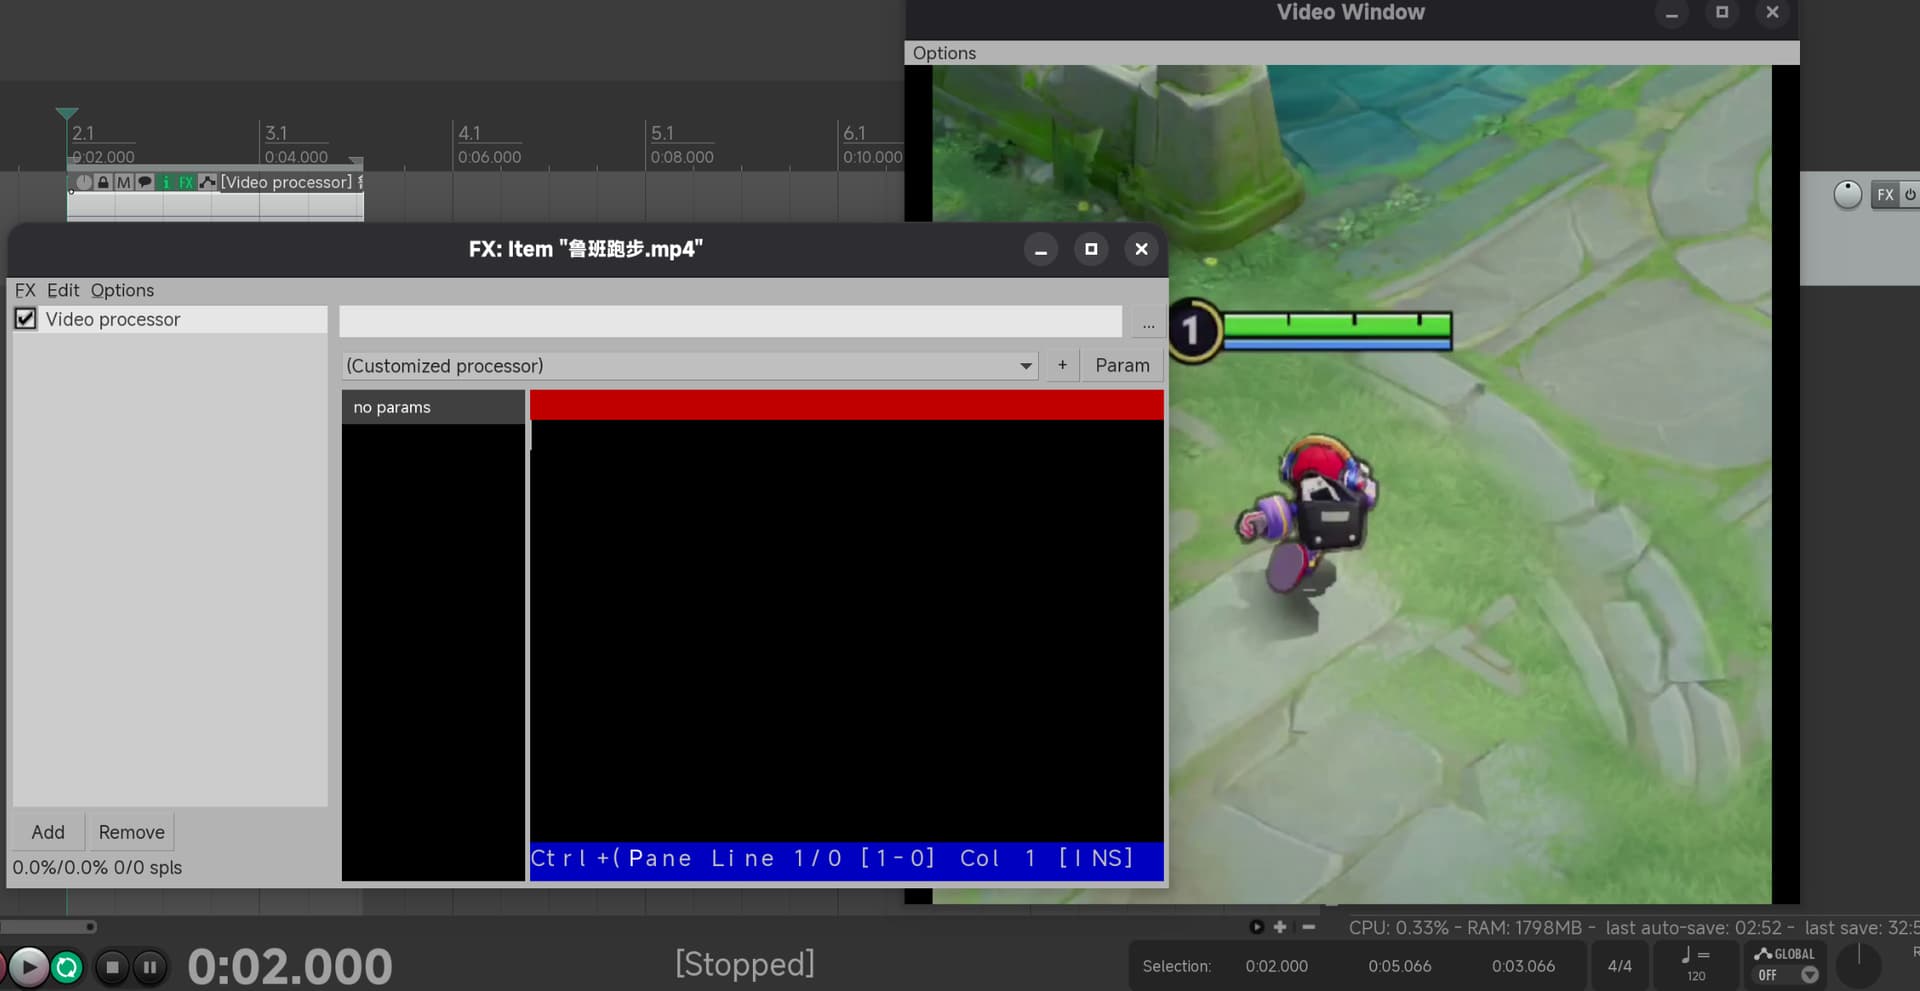Click the [Video processor] item label
Screen dimensions: 1920x991
(286, 182)
